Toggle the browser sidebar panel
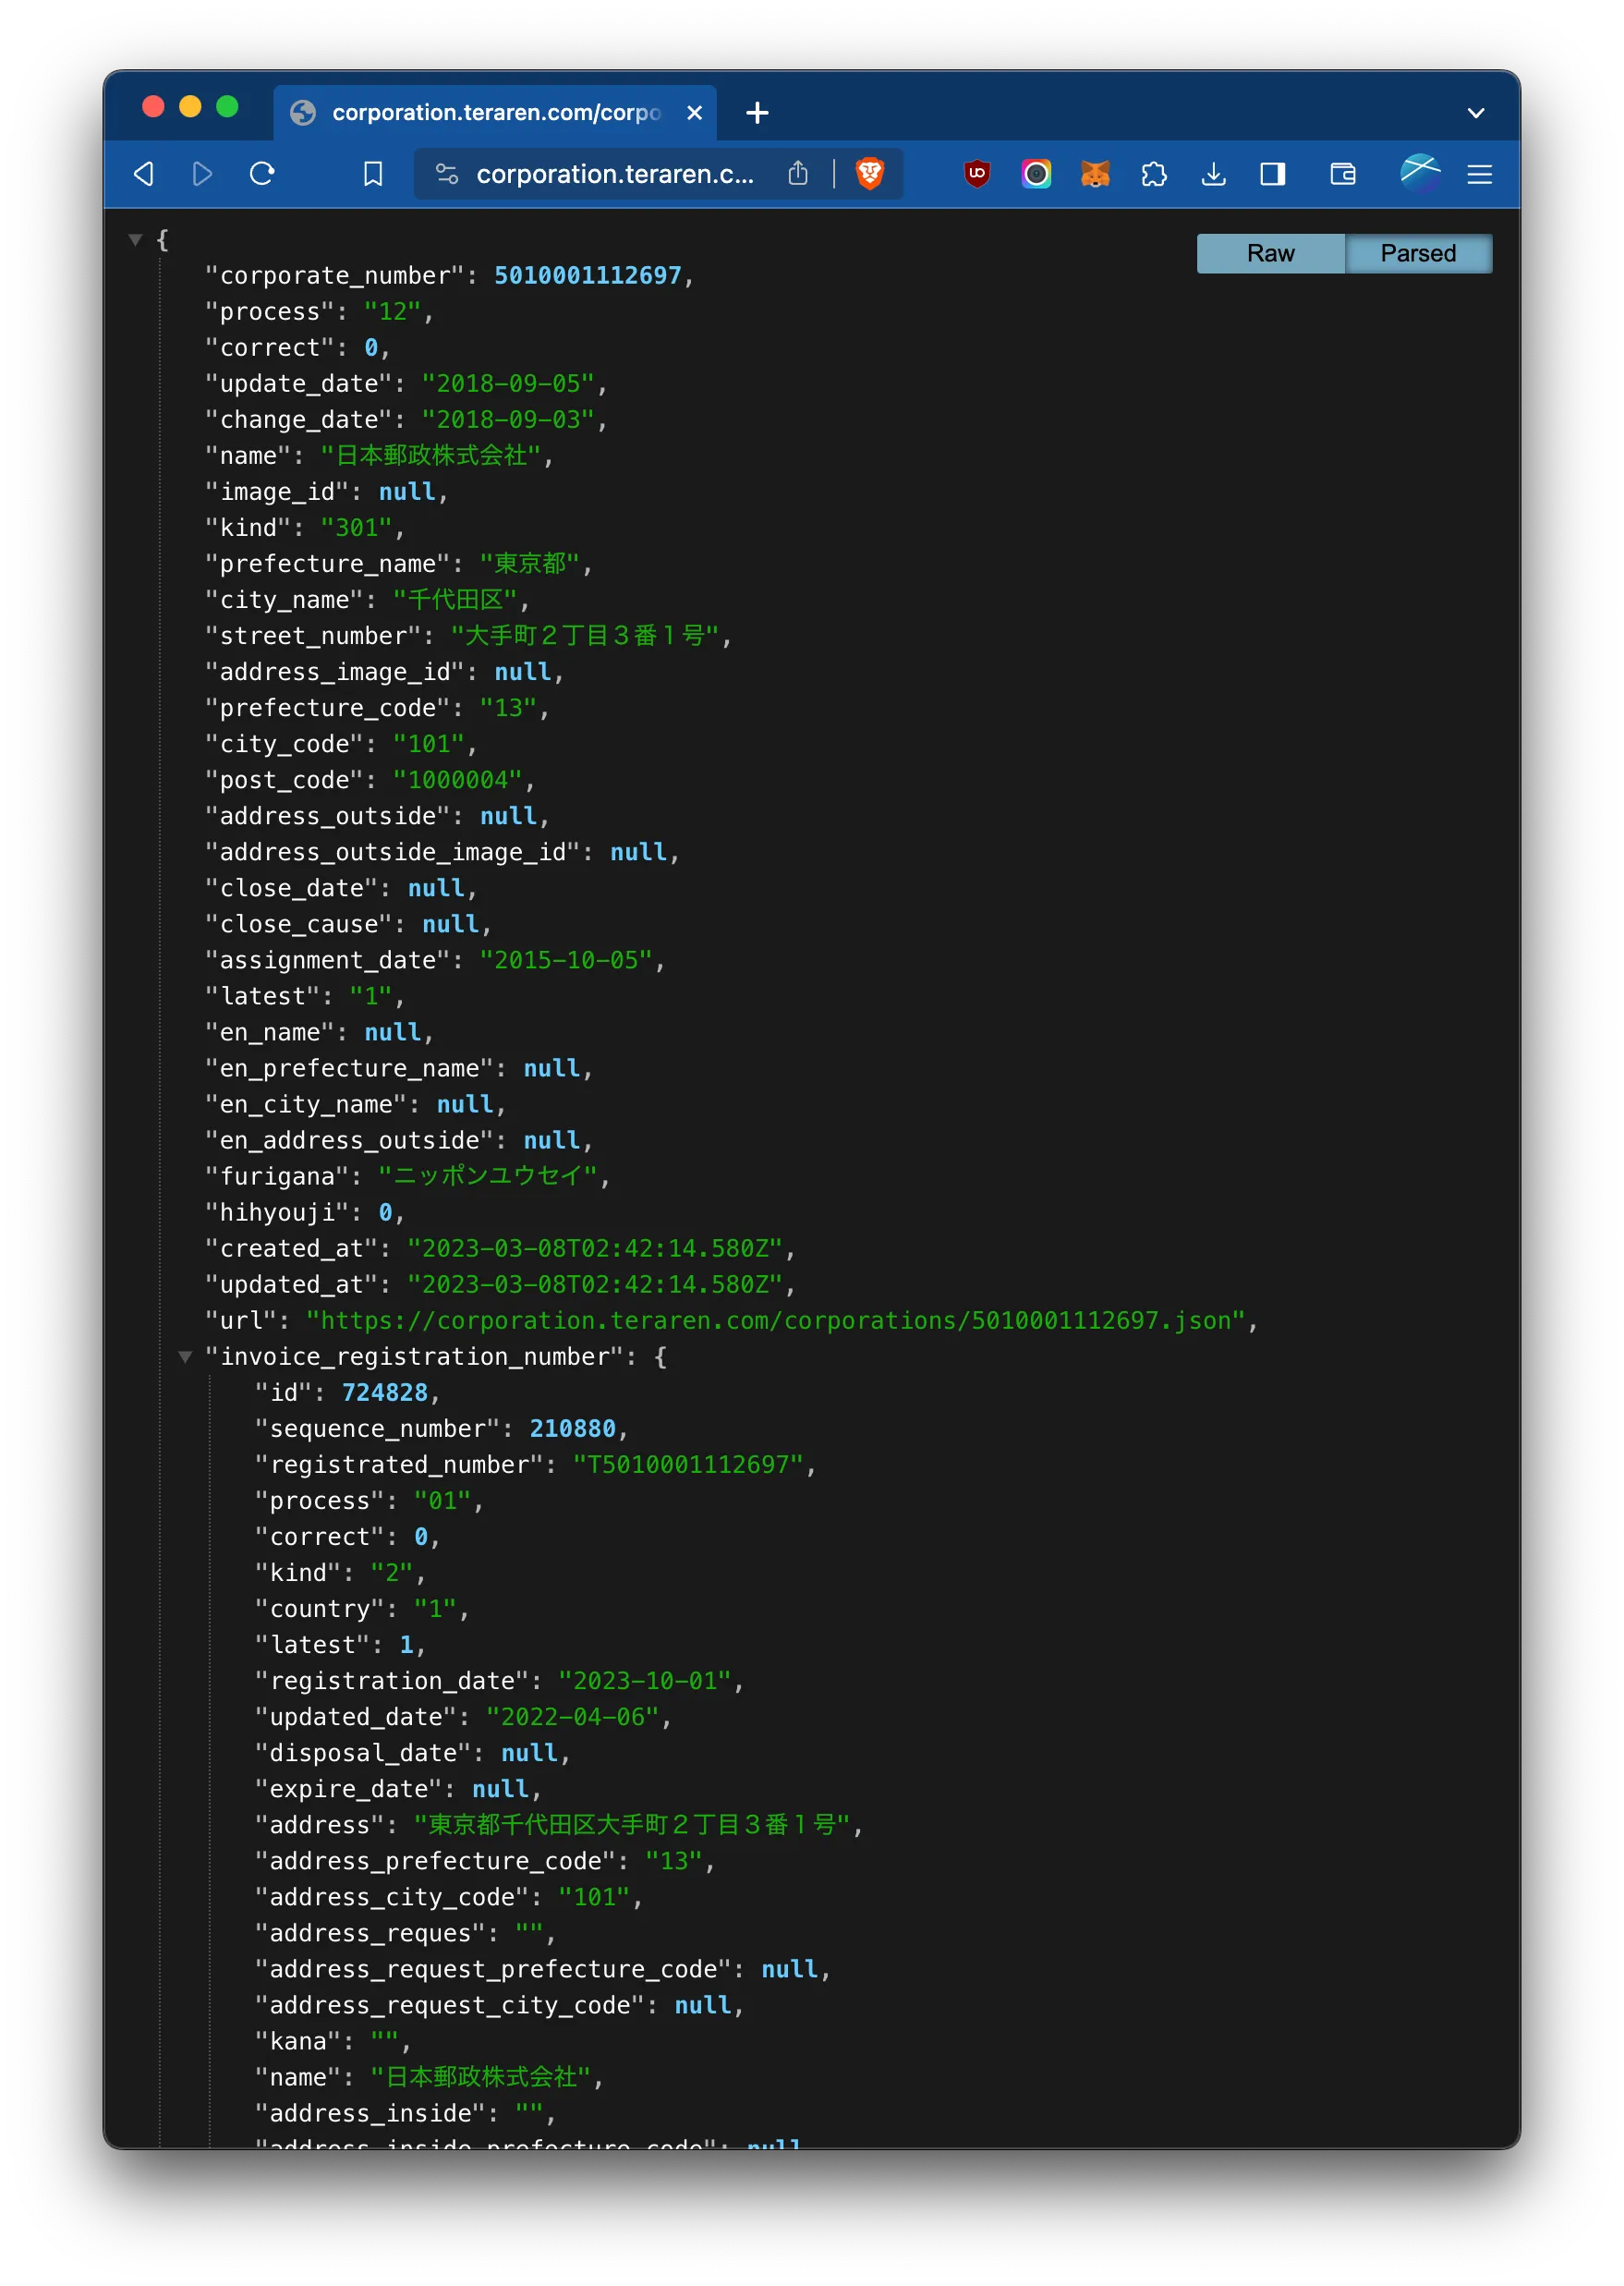Screen dimensions: 1624x2286 (x=1272, y=174)
